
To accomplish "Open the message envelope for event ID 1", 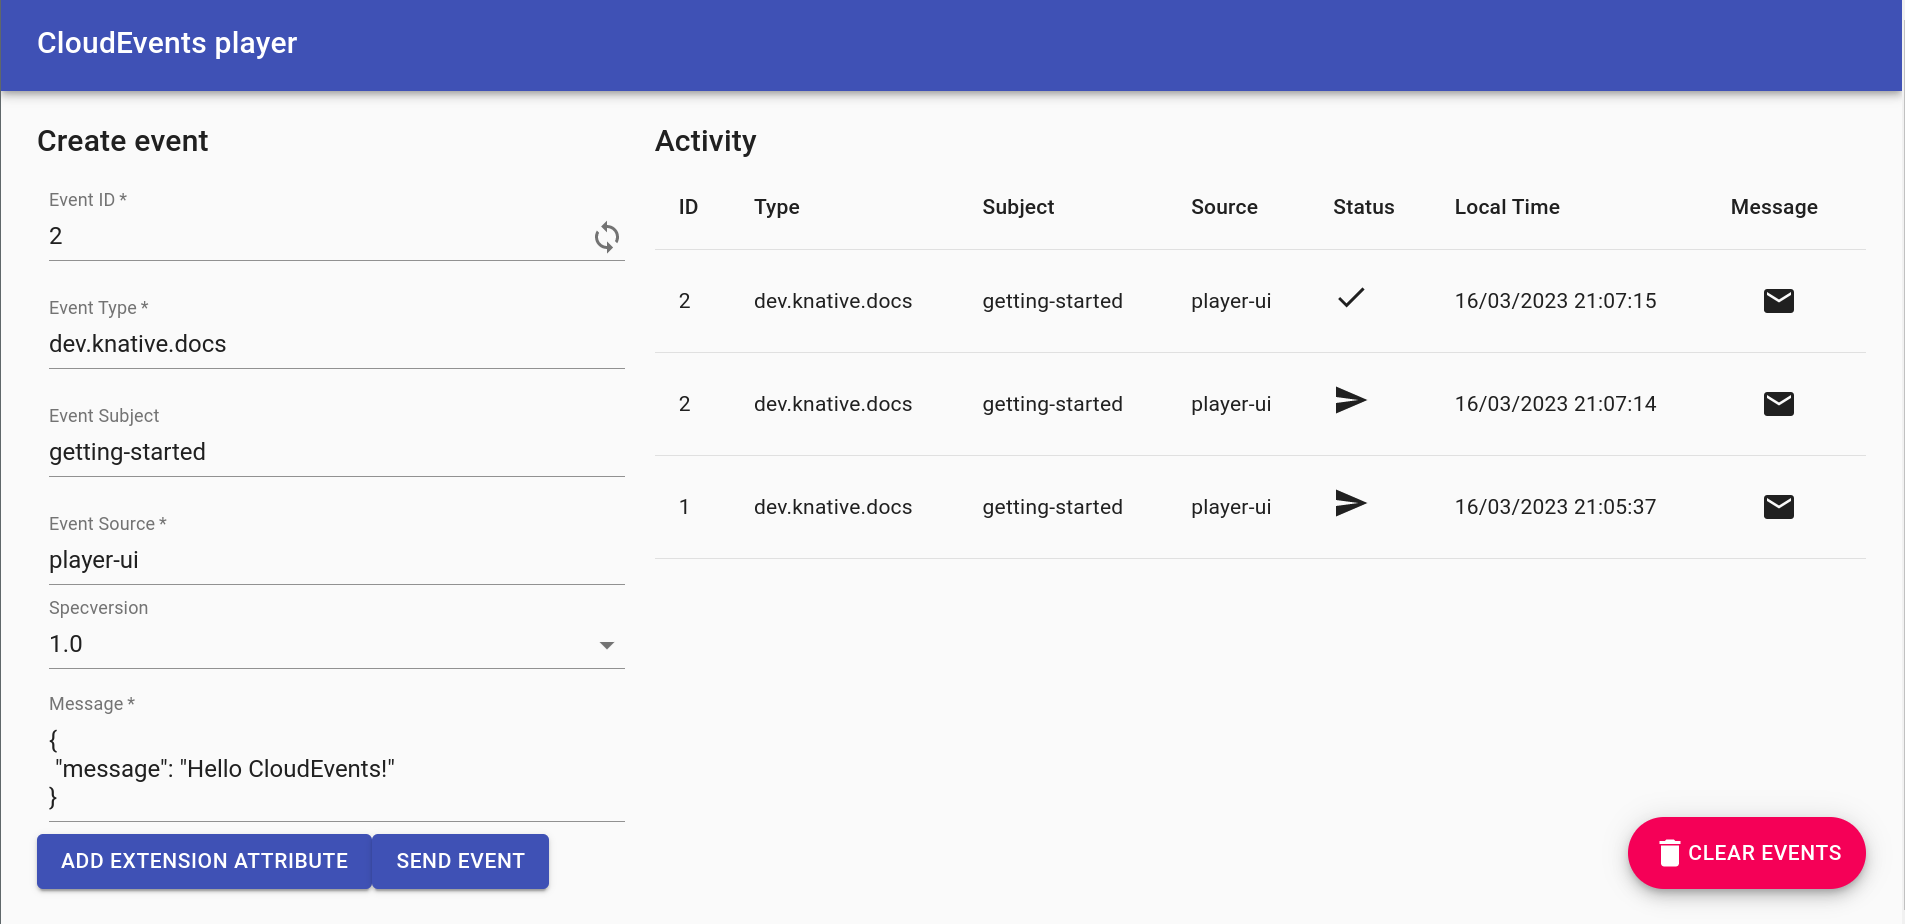I will point(1779,506).
